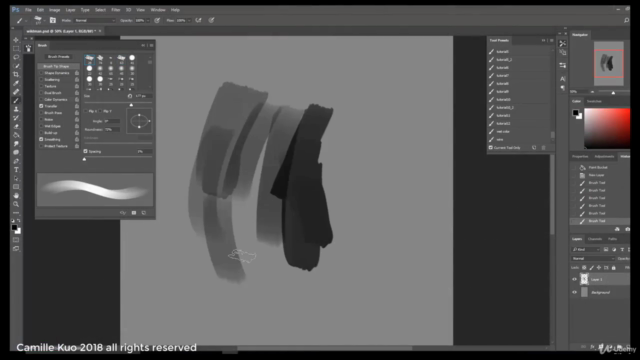Image resolution: width=640 pixels, height=360 pixels.
Task: Select the Rectangular Marquee tool
Action: pyautogui.click(x=16, y=49)
